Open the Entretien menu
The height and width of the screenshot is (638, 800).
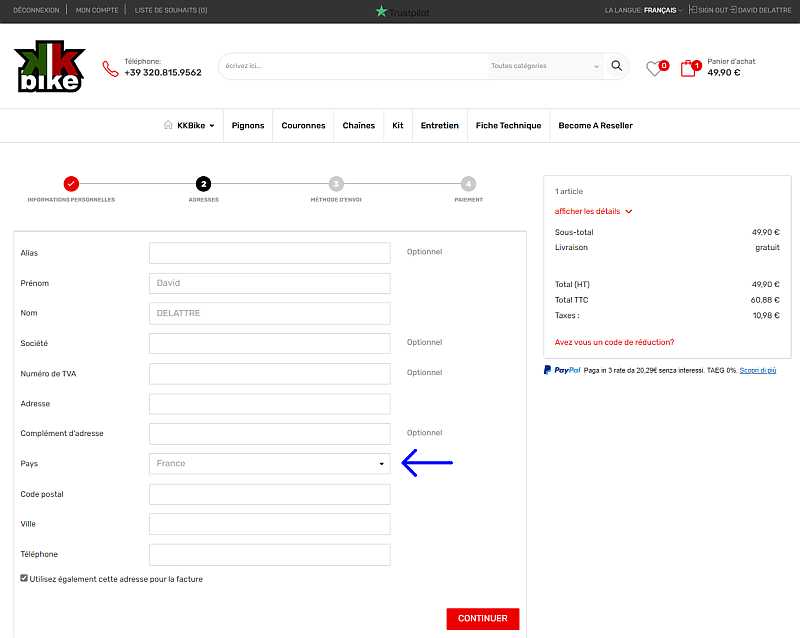click(440, 126)
